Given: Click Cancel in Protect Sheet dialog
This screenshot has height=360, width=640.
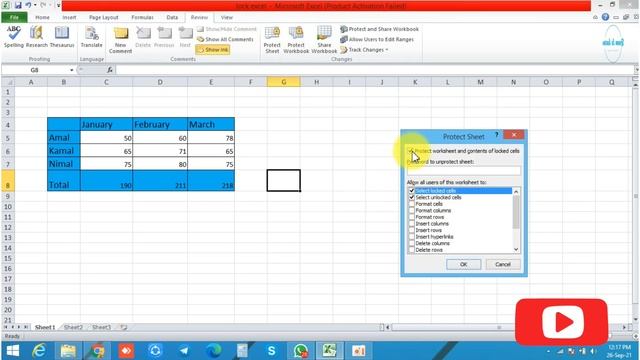Looking at the screenshot, I should tap(502, 264).
